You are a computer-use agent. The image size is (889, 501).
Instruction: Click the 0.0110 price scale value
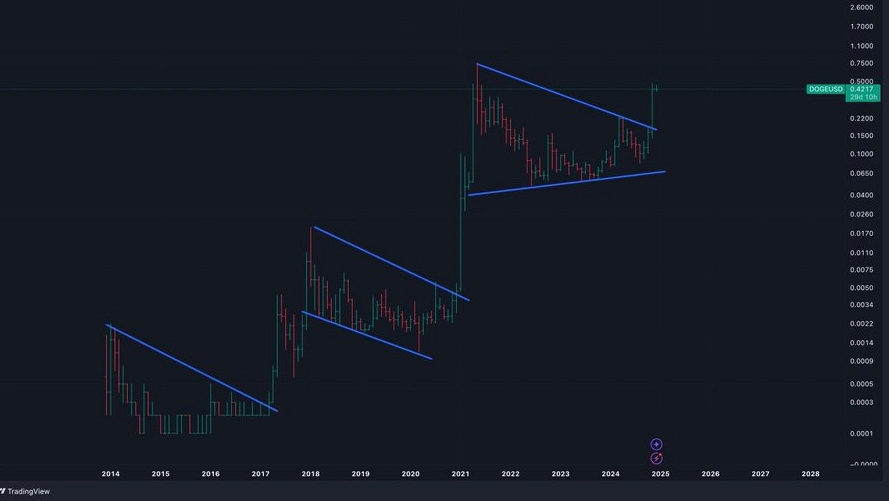(x=862, y=253)
